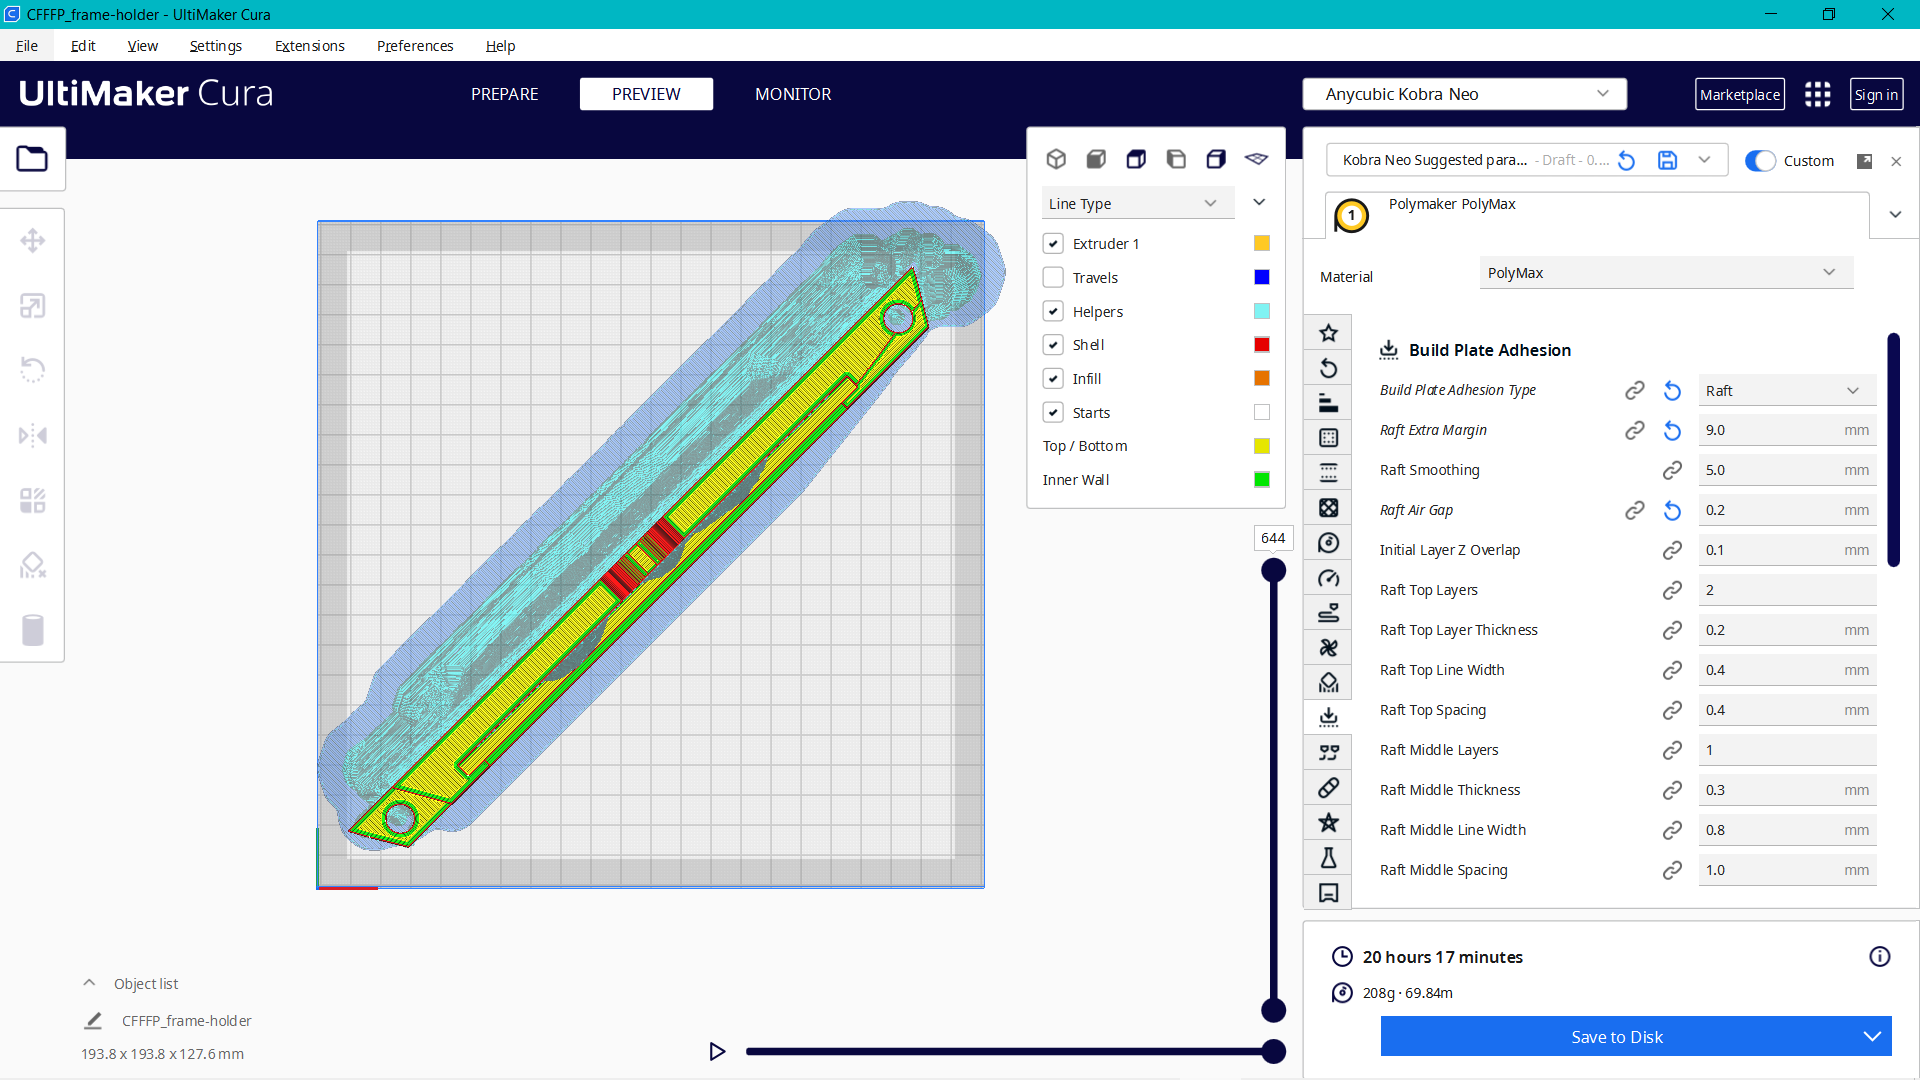Open the Experimental settings section

[1328, 857]
